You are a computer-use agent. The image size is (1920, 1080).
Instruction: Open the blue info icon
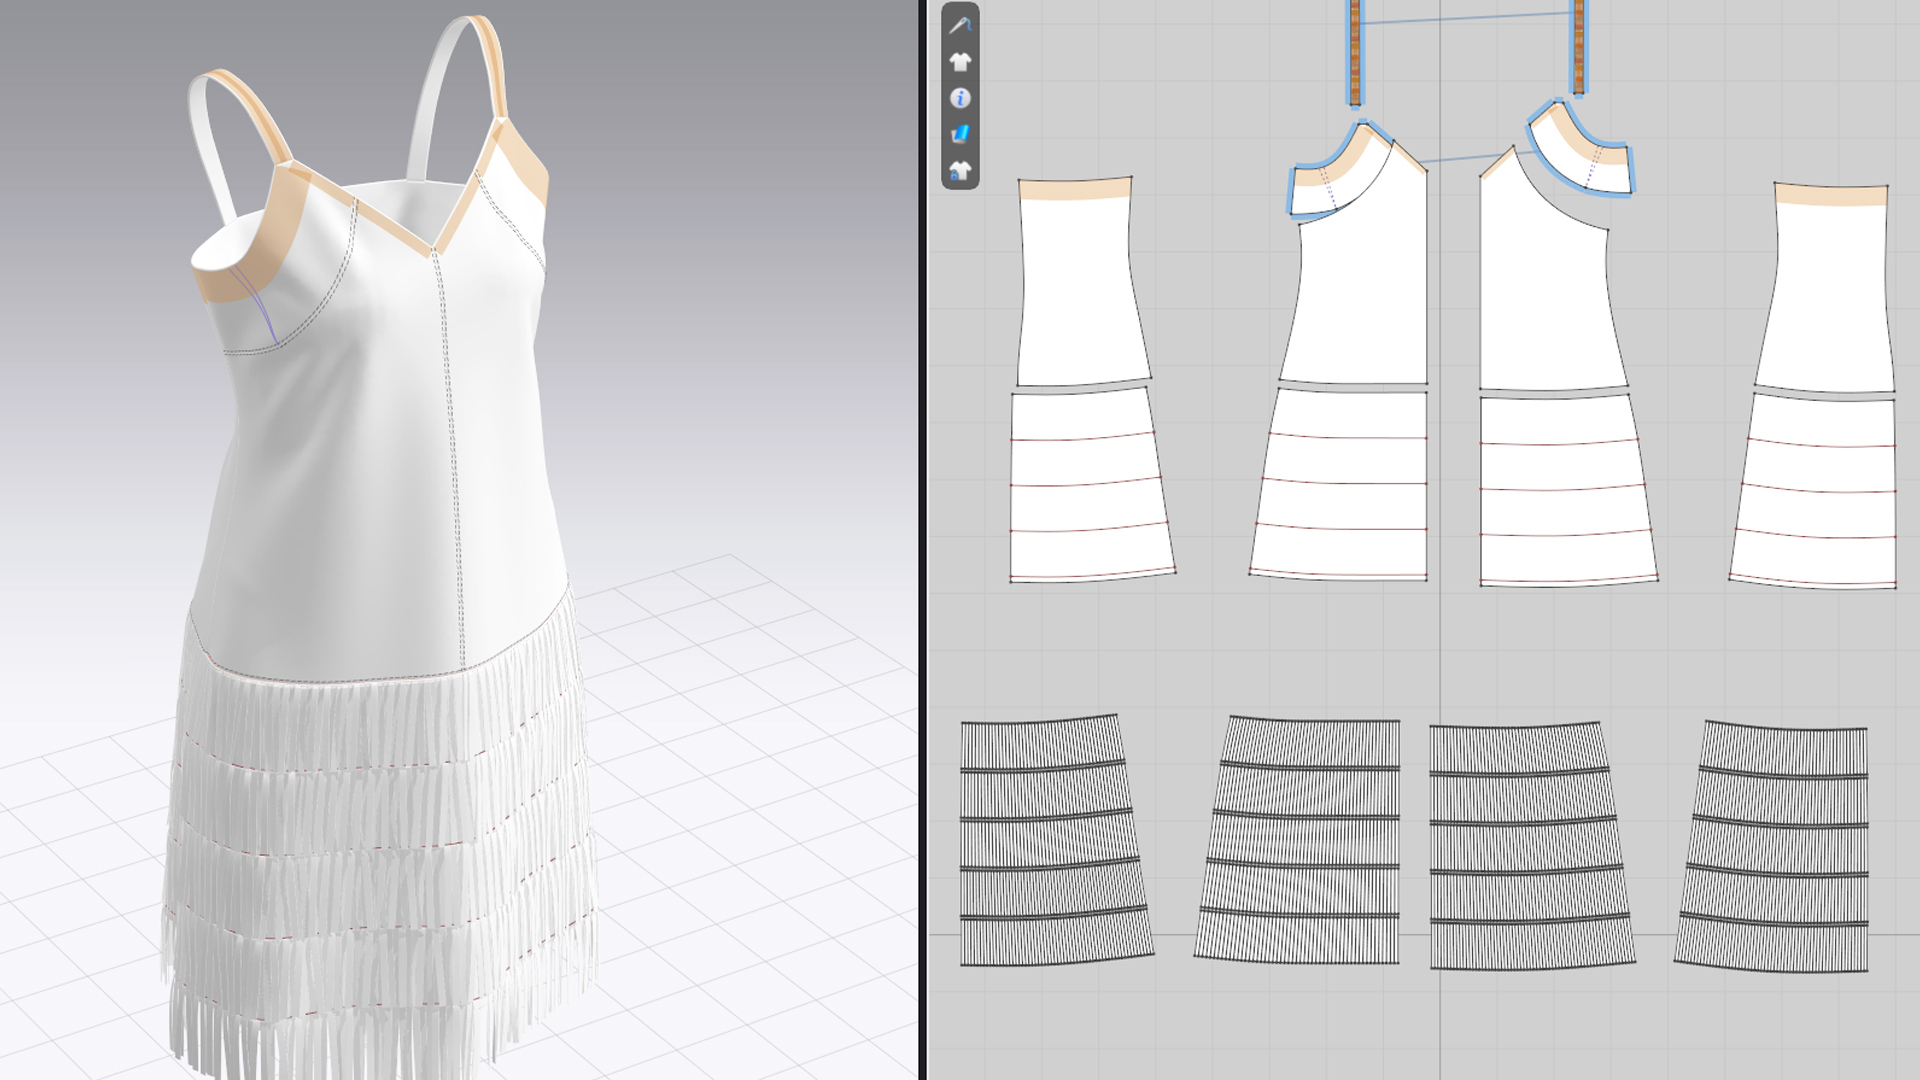point(960,98)
